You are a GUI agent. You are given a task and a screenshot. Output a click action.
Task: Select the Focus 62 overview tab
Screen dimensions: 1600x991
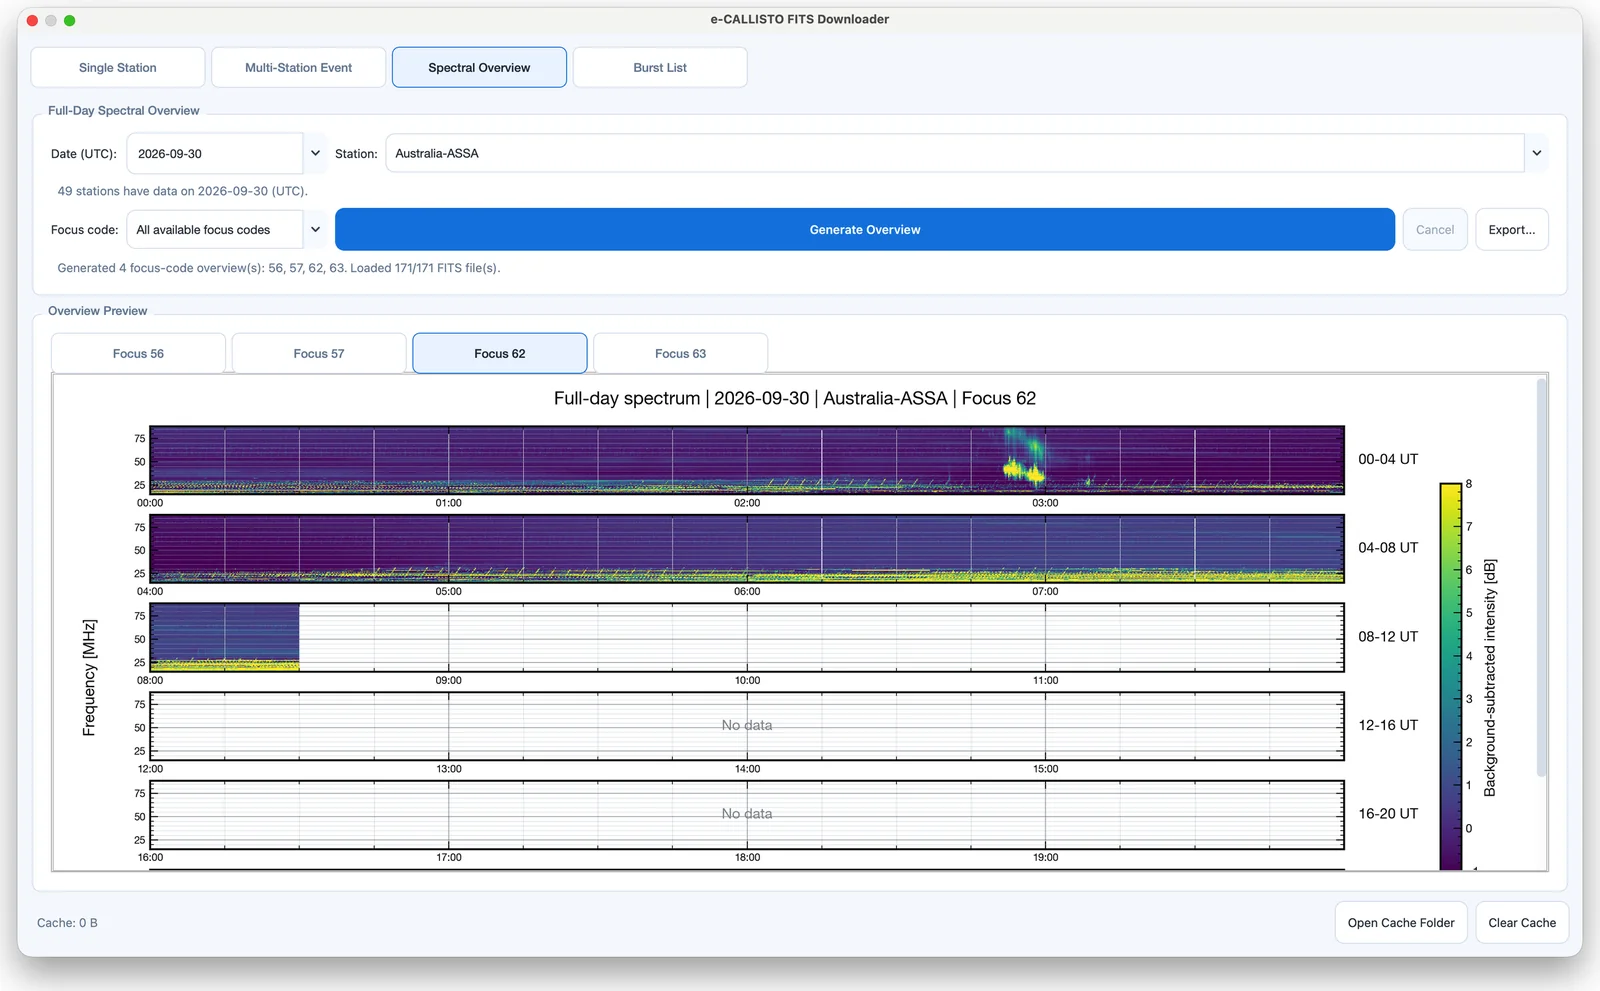(500, 354)
